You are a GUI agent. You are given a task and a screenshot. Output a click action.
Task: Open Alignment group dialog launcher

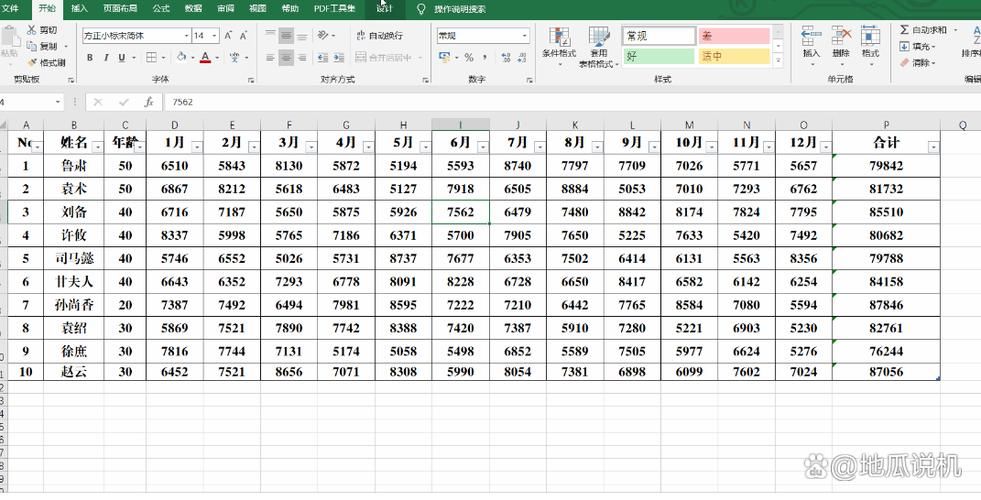(x=425, y=80)
